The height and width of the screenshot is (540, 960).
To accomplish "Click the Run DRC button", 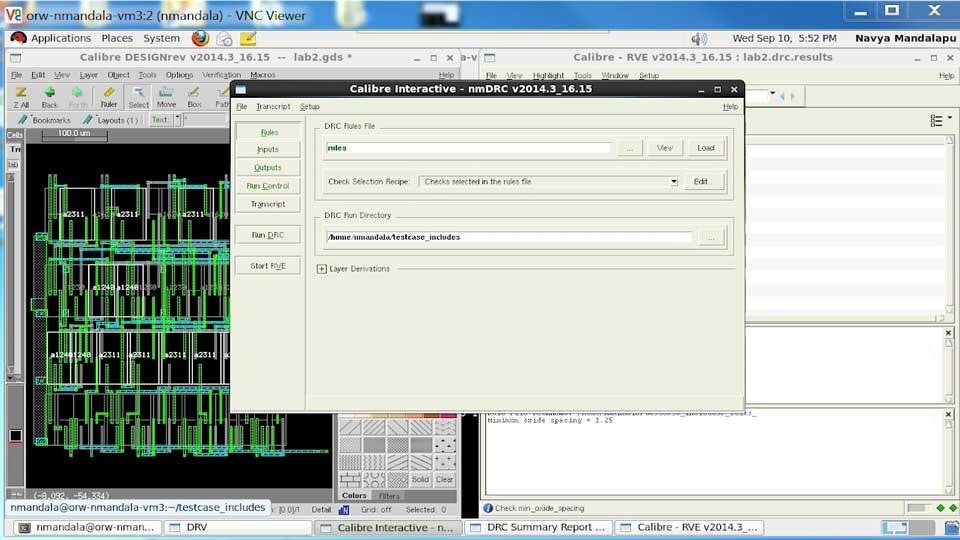I will point(268,235).
